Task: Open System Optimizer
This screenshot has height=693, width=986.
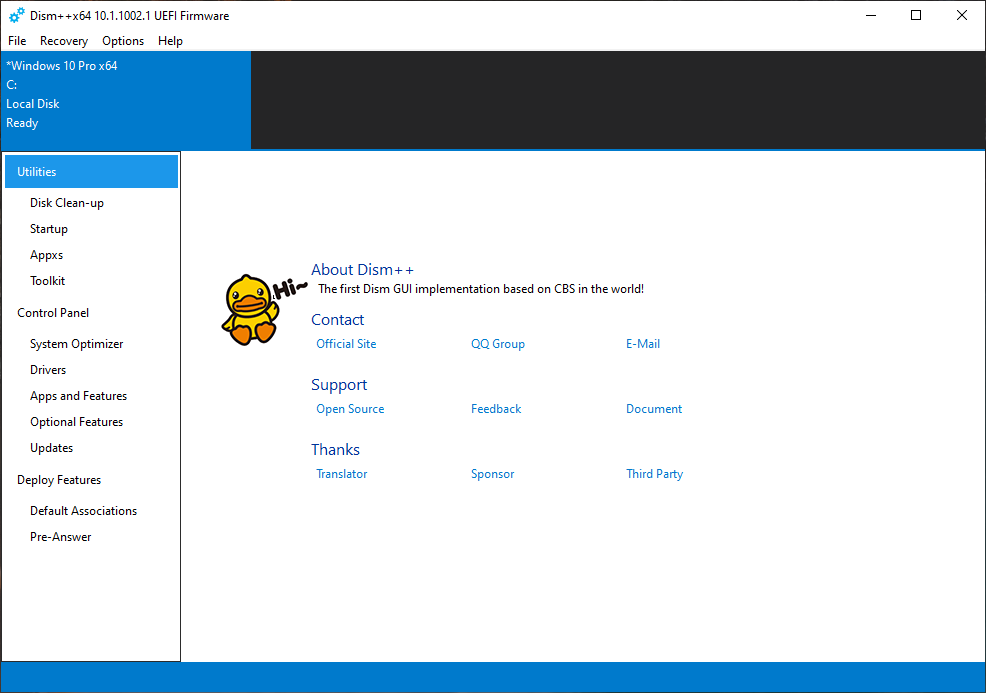Action: pyautogui.click(x=77, y=344)
